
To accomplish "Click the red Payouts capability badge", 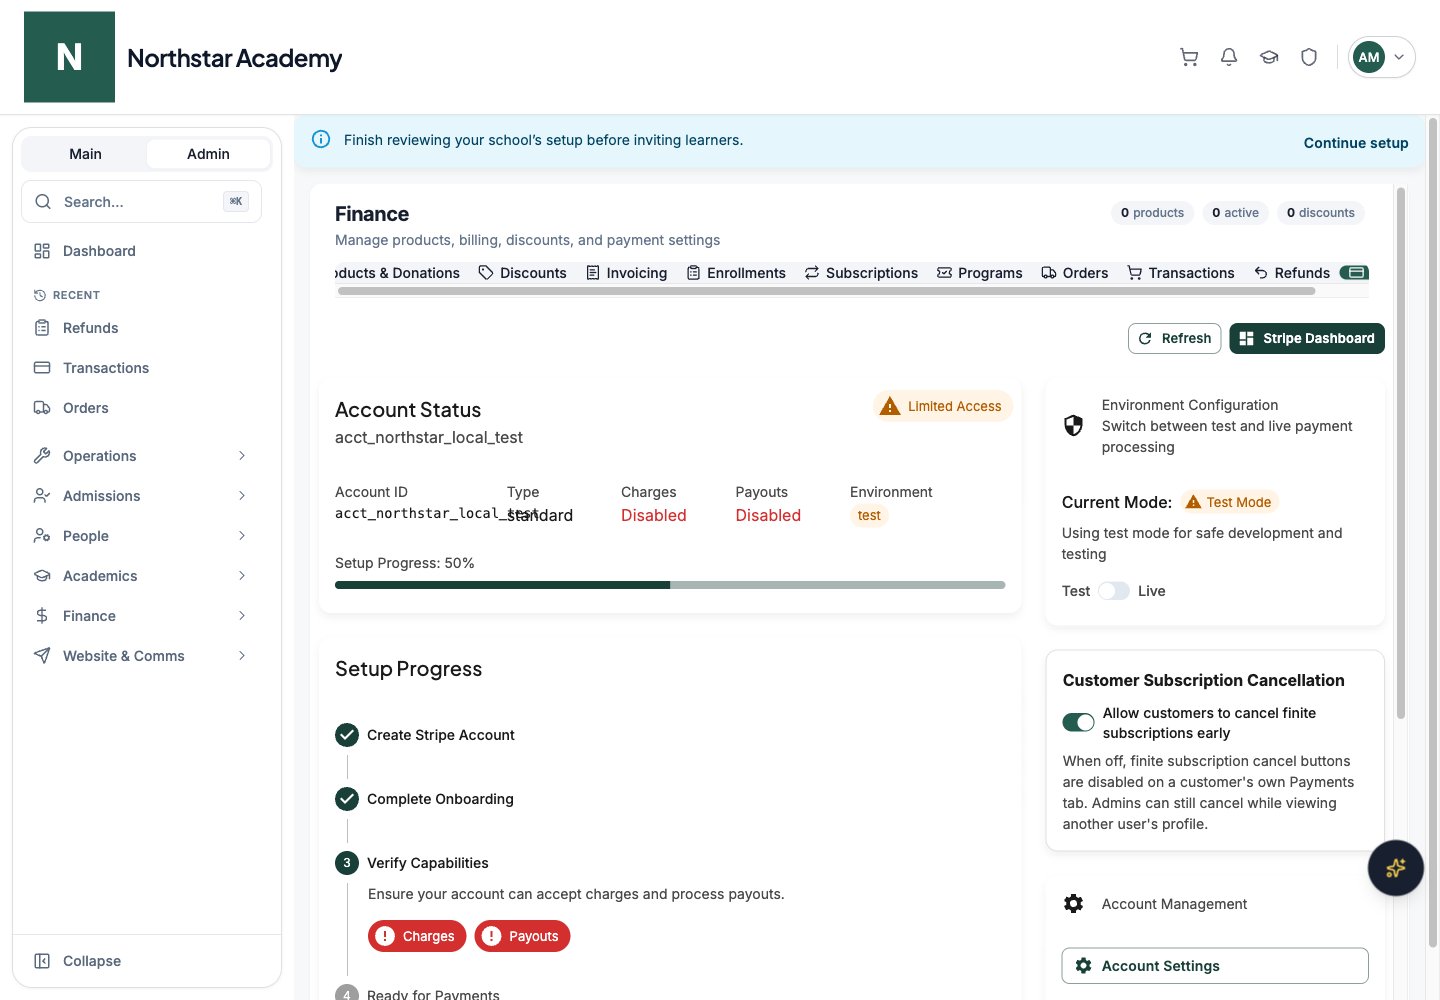I will click(522, 936).
